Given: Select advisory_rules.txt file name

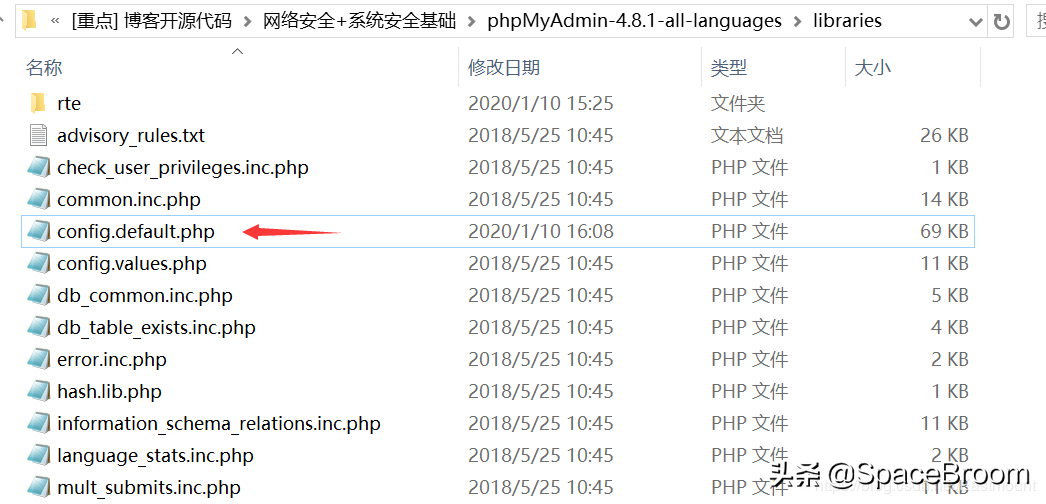Looking at the screenshot, I should click(131, 135).
